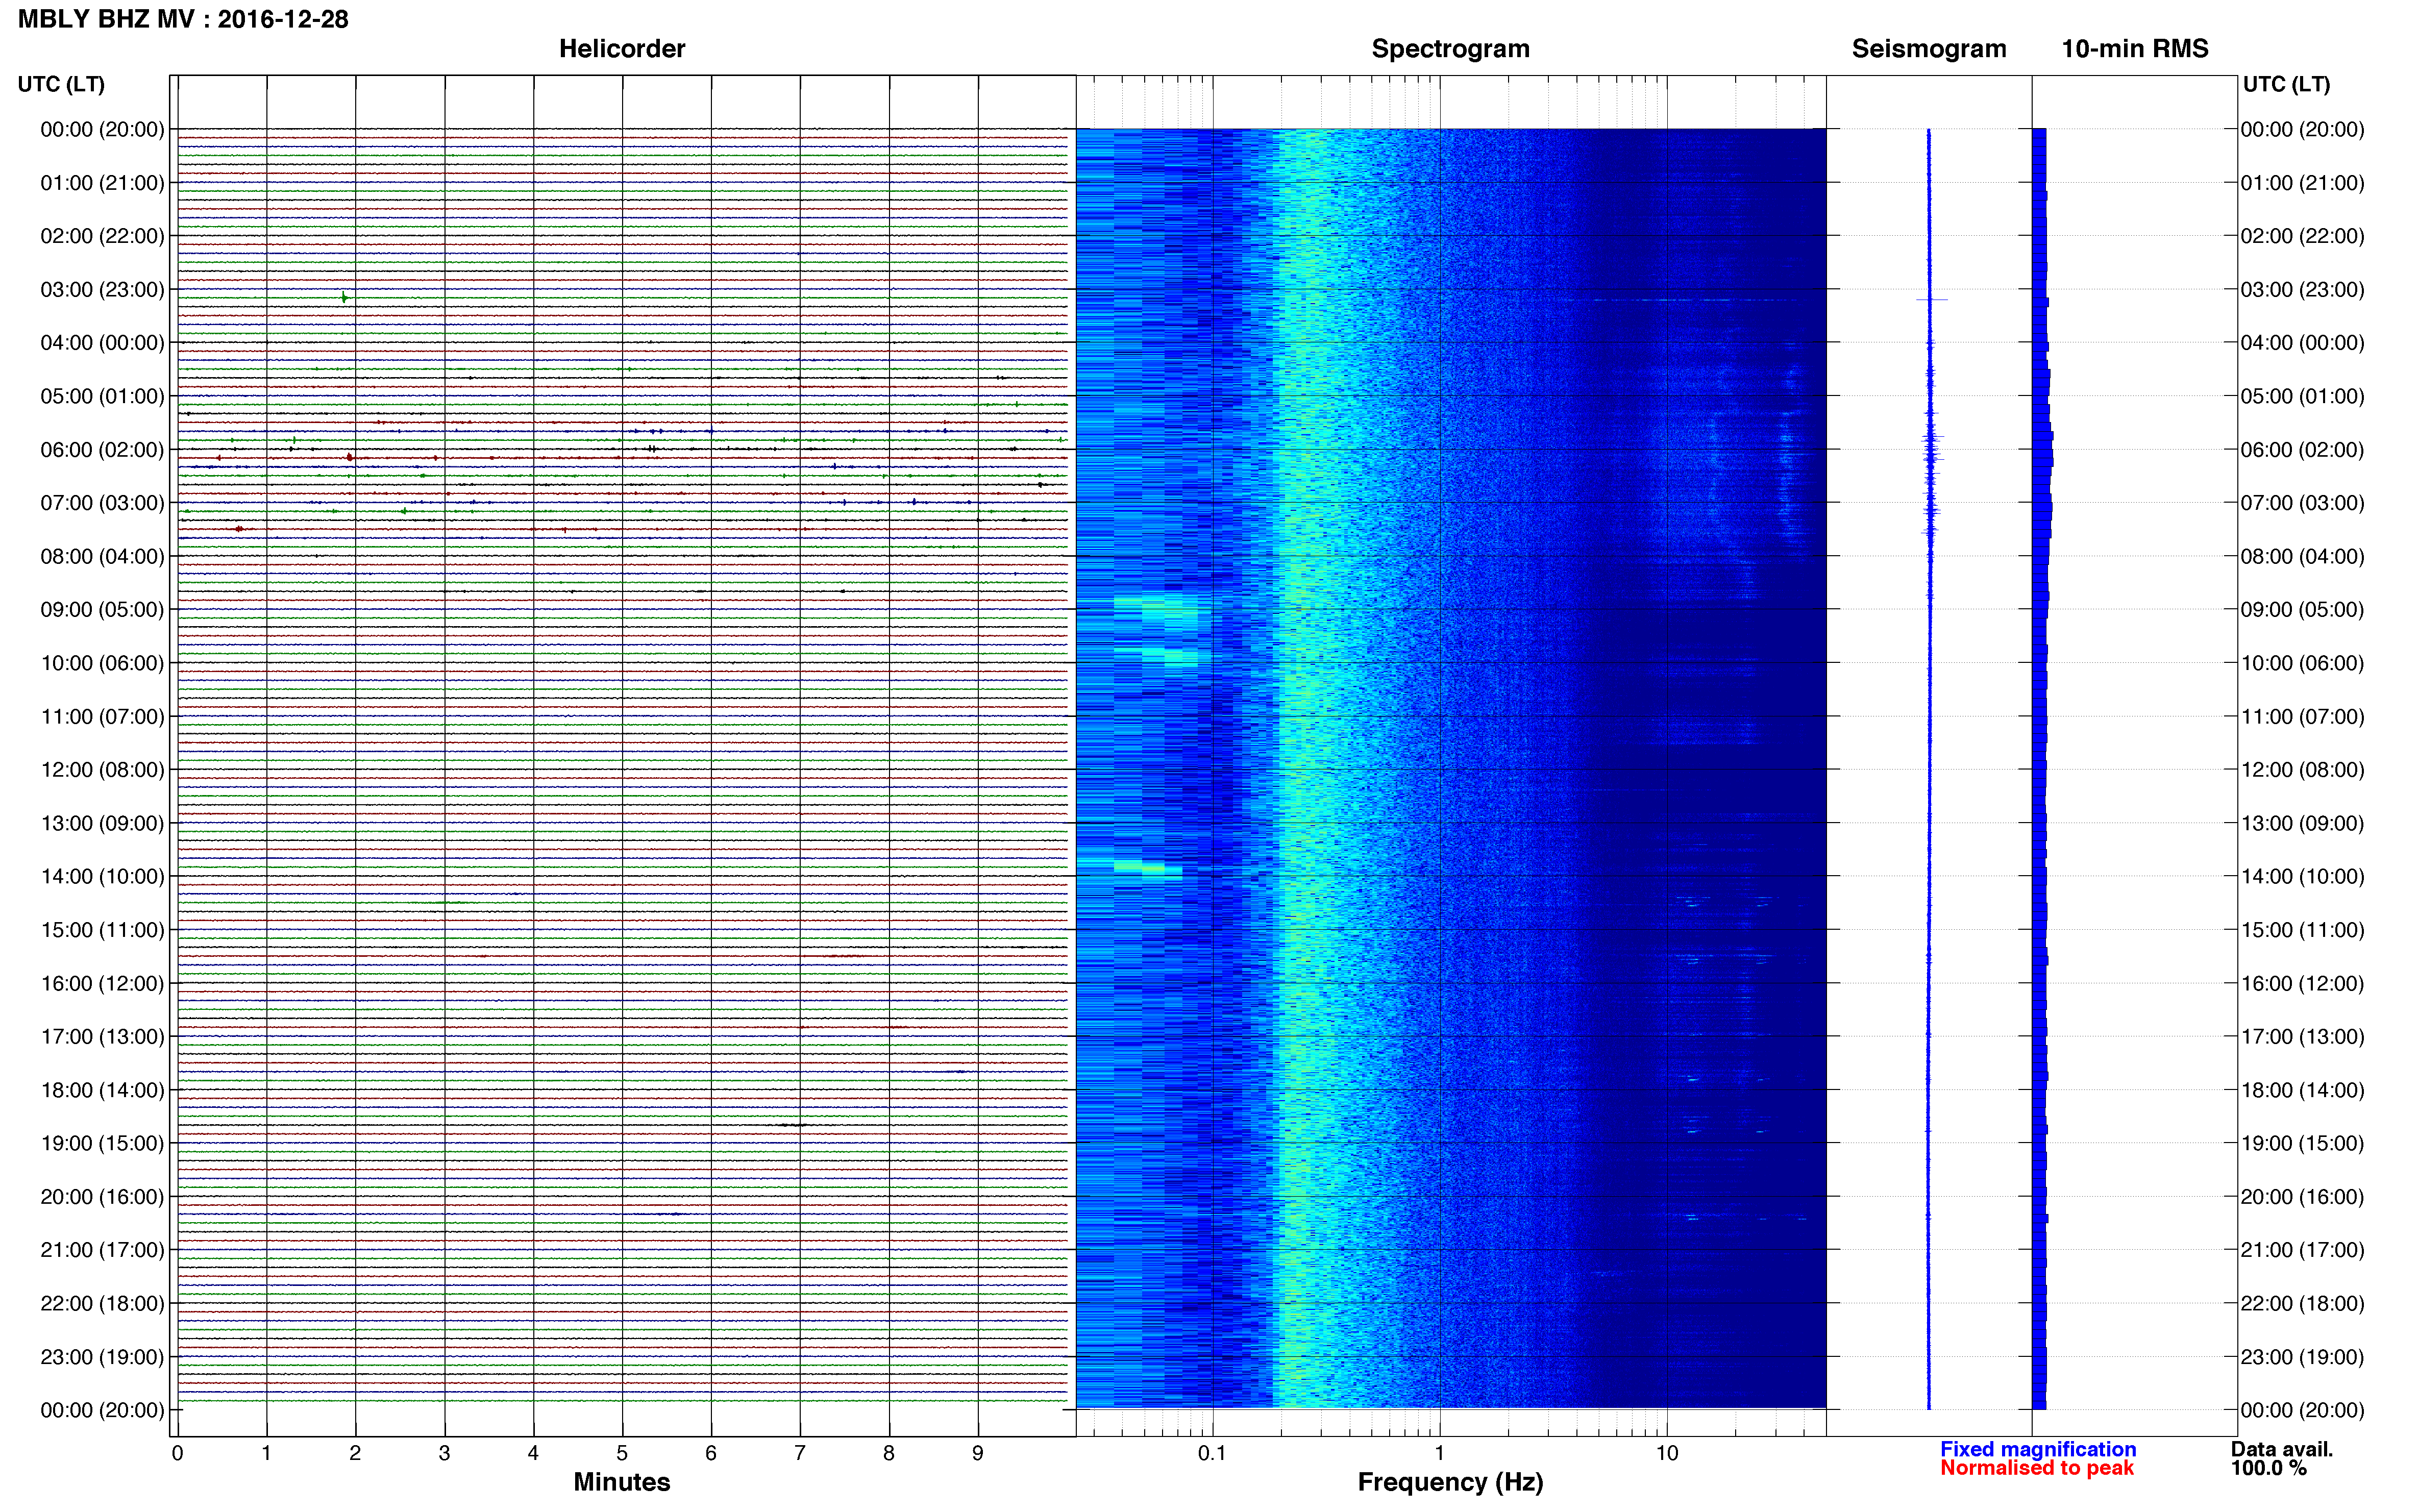Click the 'Fixed magnification' legend text
The image size is (2419, 1512).
2038,1449
